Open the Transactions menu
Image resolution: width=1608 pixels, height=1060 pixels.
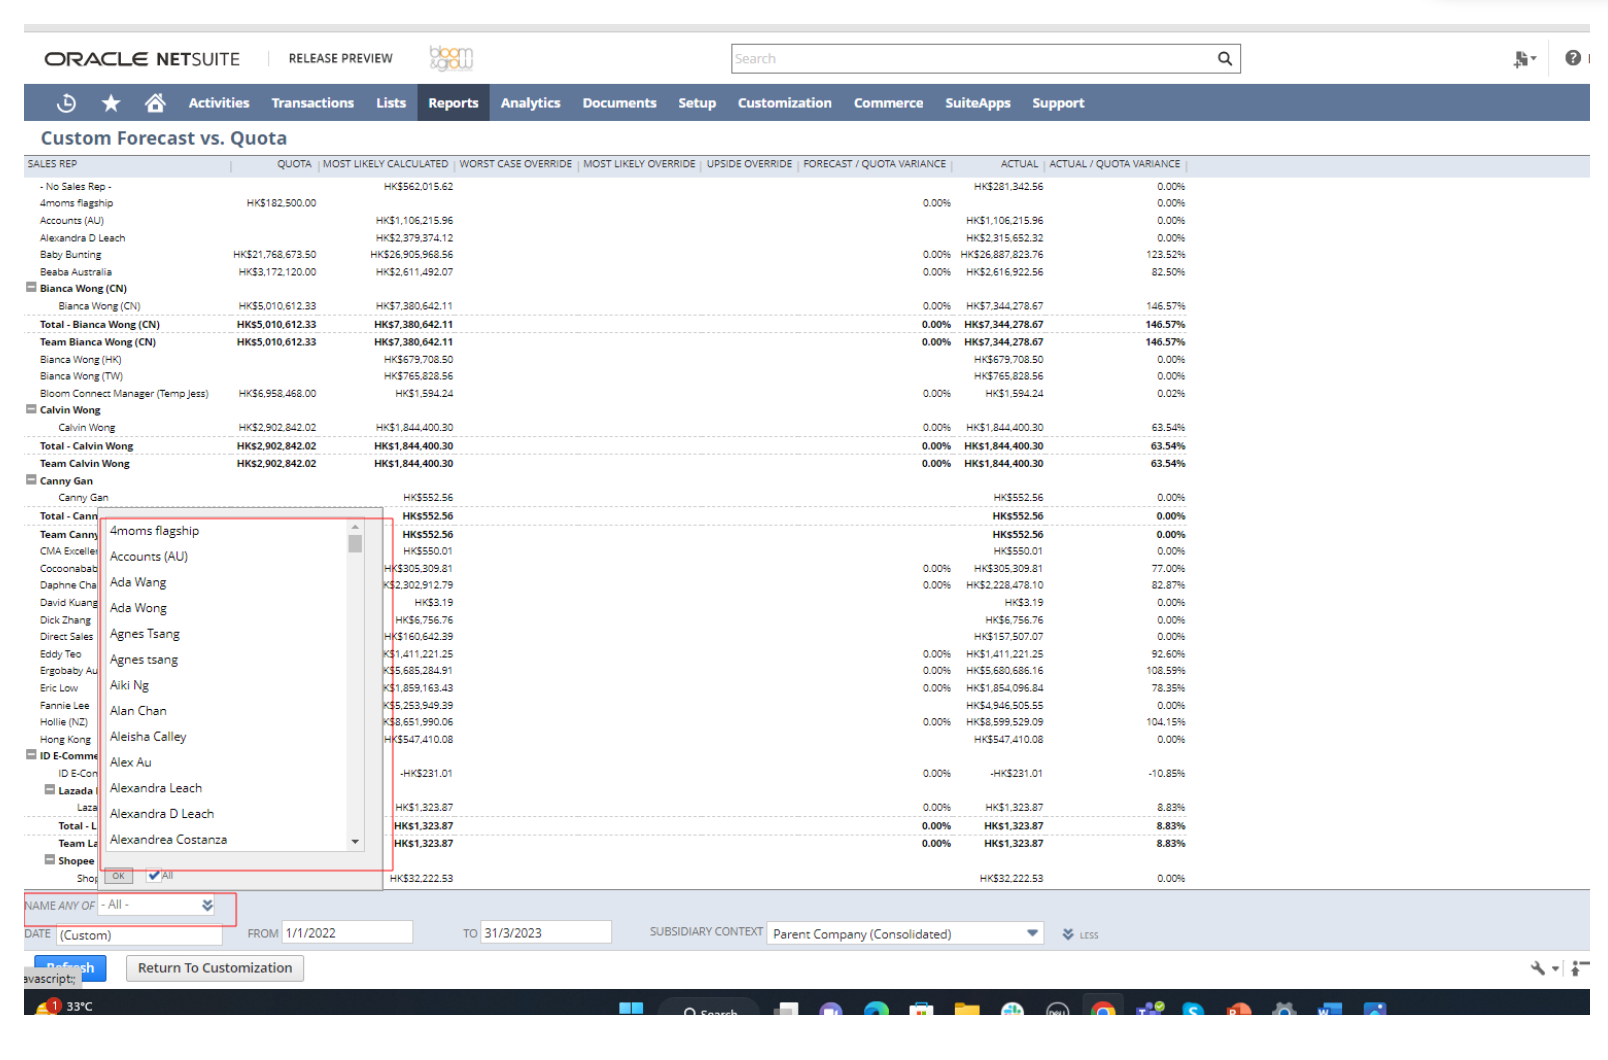coord(313,103)
